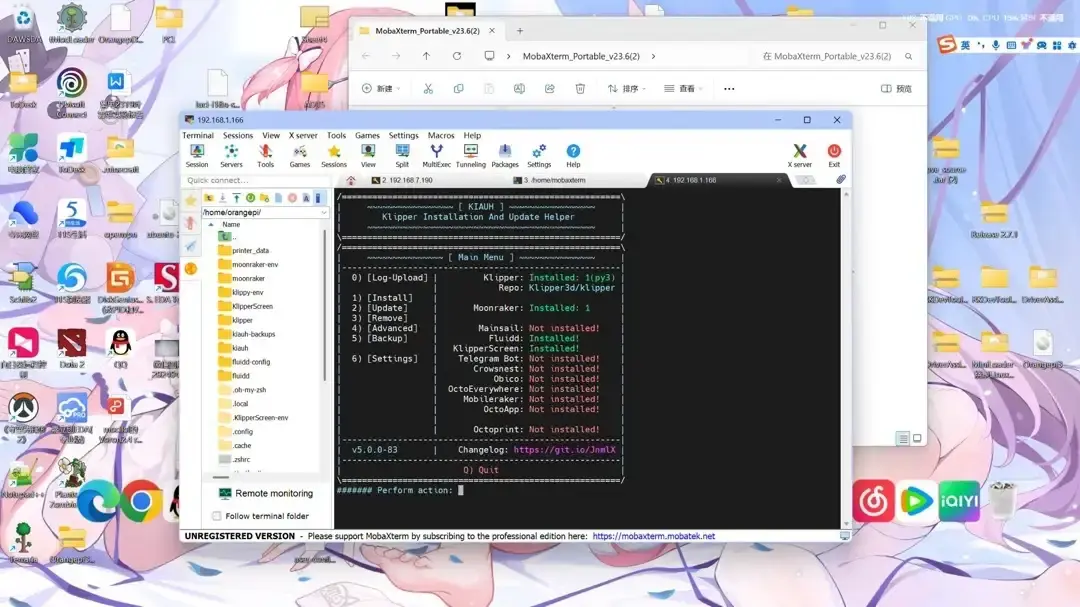Split the terminal with Split icon
1080x607 pixels.
point(402,156)
